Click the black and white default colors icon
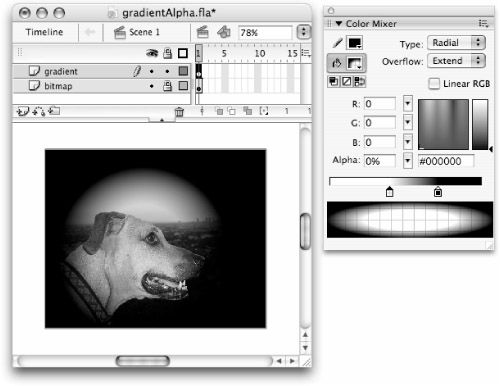 tap(333, 81)
